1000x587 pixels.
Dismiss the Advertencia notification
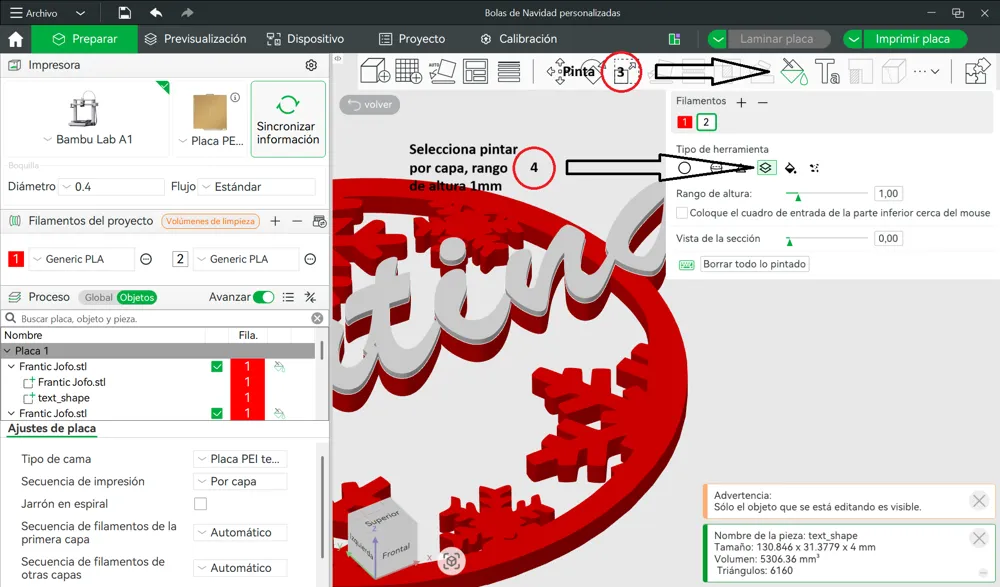coord(979,501)
